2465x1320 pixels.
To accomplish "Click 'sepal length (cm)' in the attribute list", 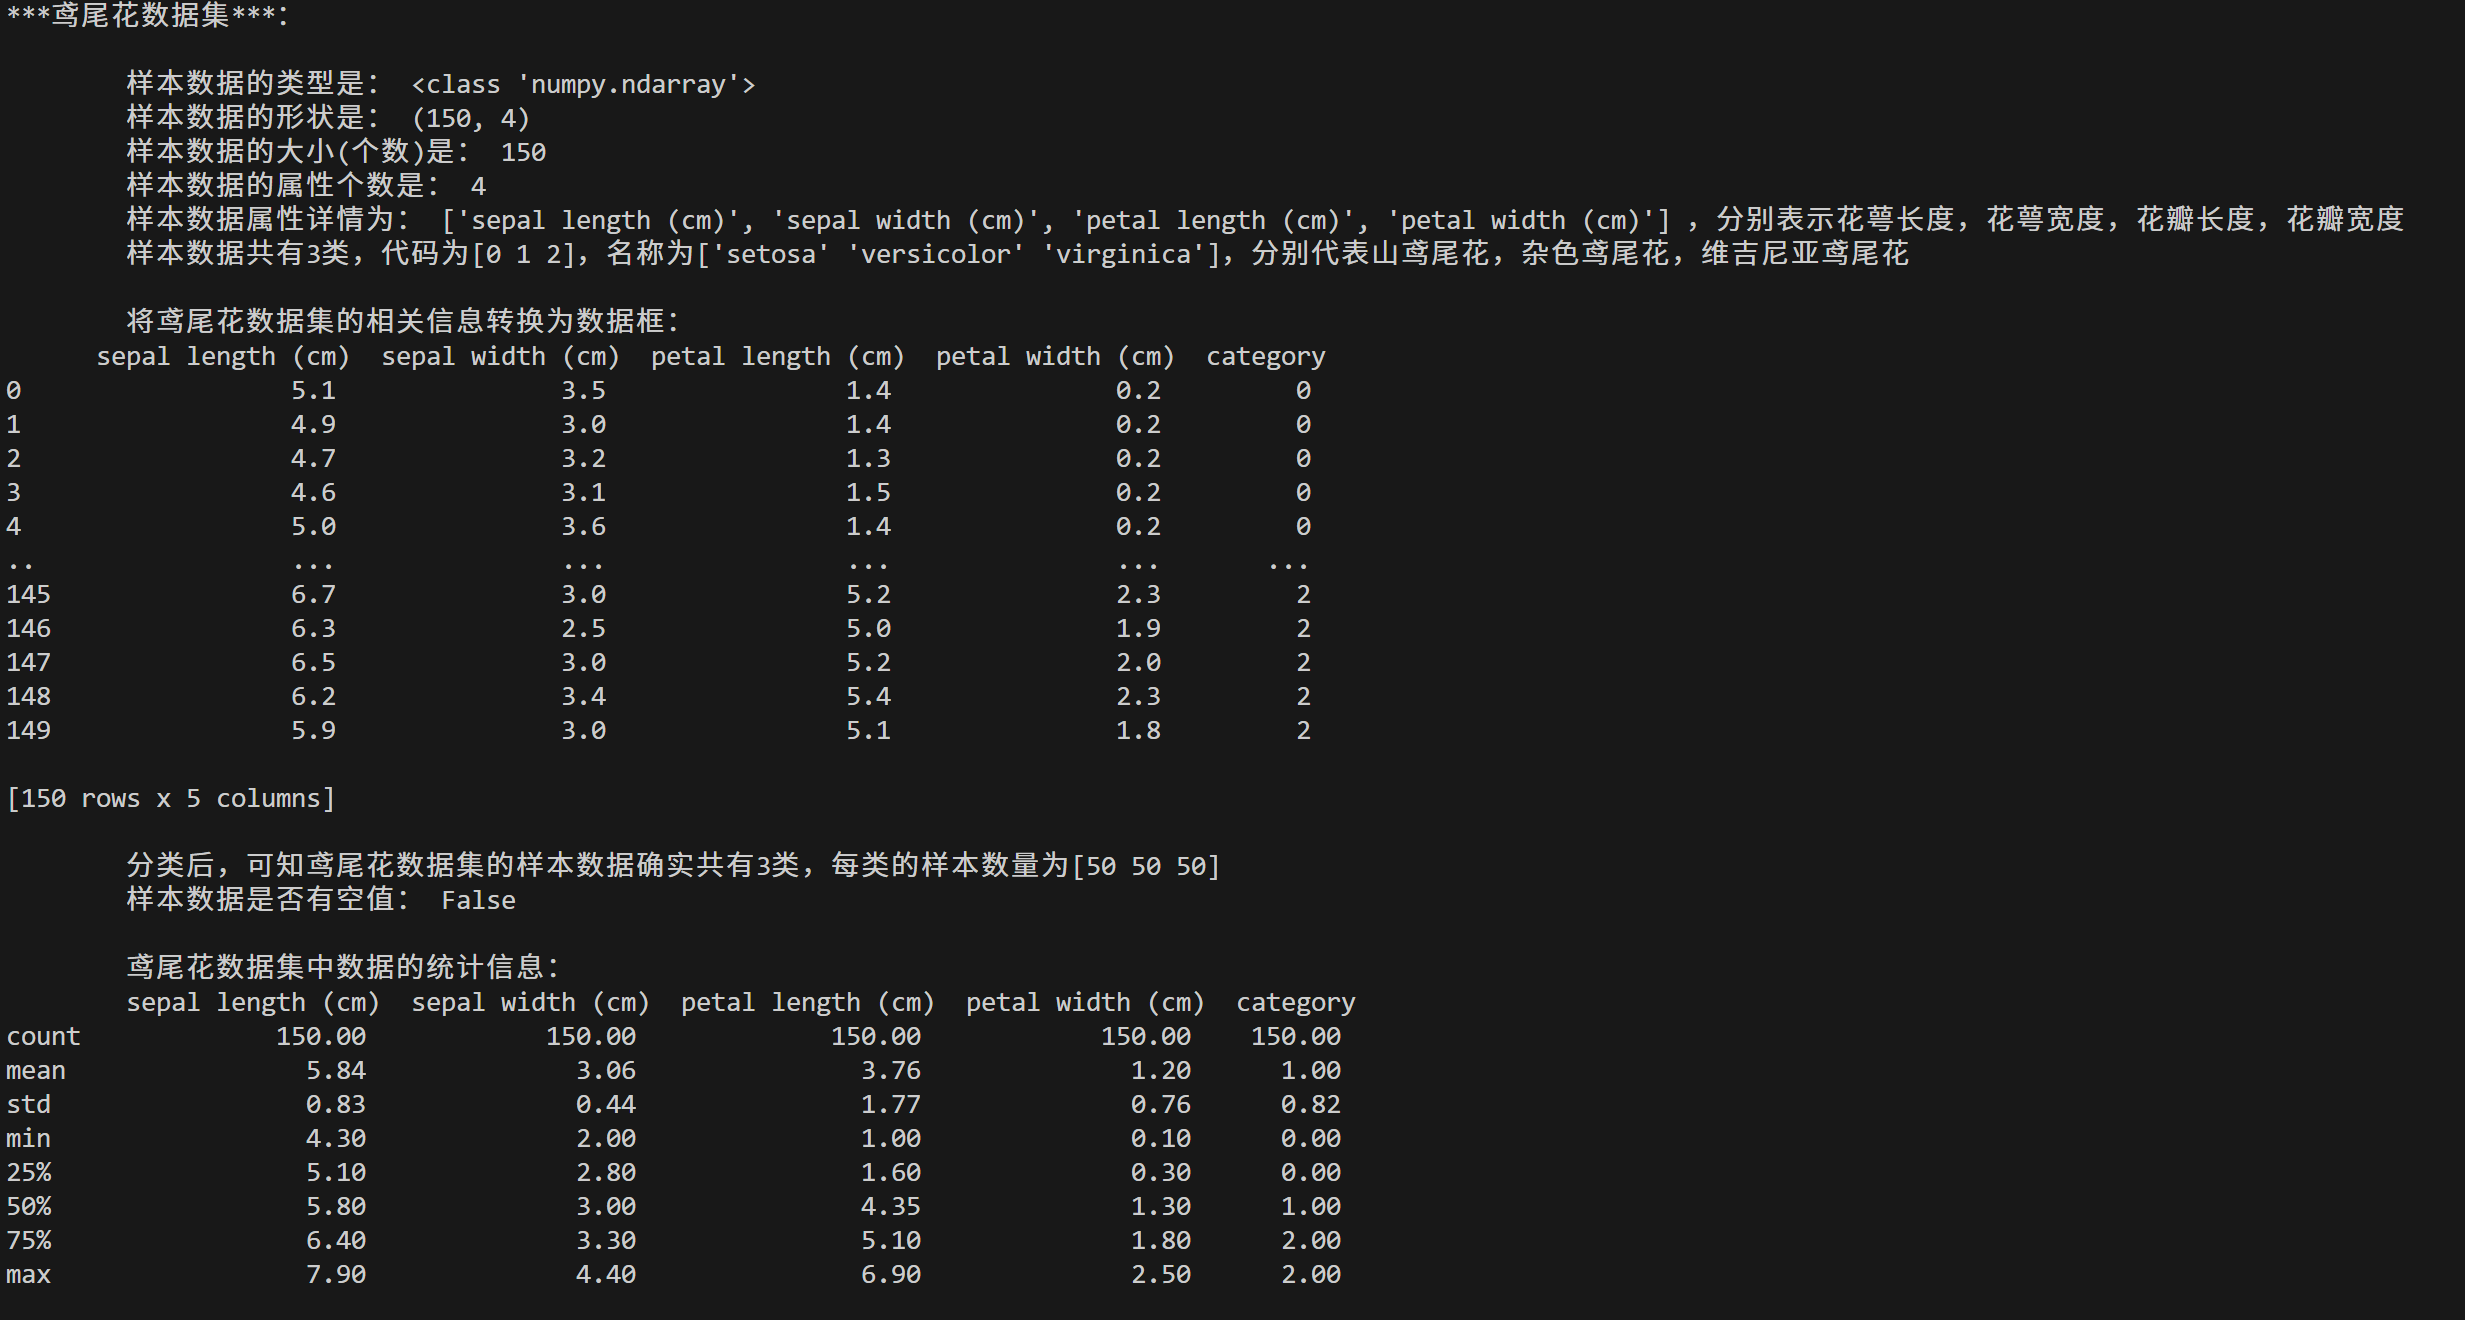I will tap(598, 220).
